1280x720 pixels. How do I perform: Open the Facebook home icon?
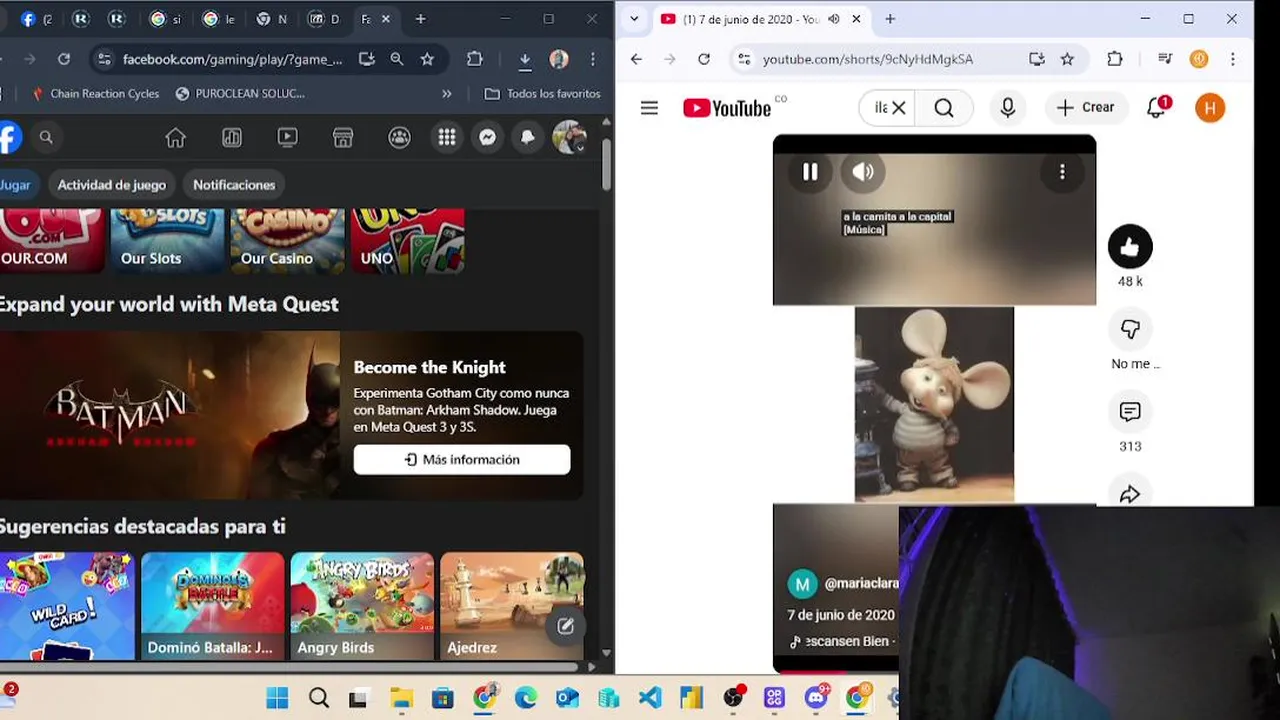pos(175,138)
